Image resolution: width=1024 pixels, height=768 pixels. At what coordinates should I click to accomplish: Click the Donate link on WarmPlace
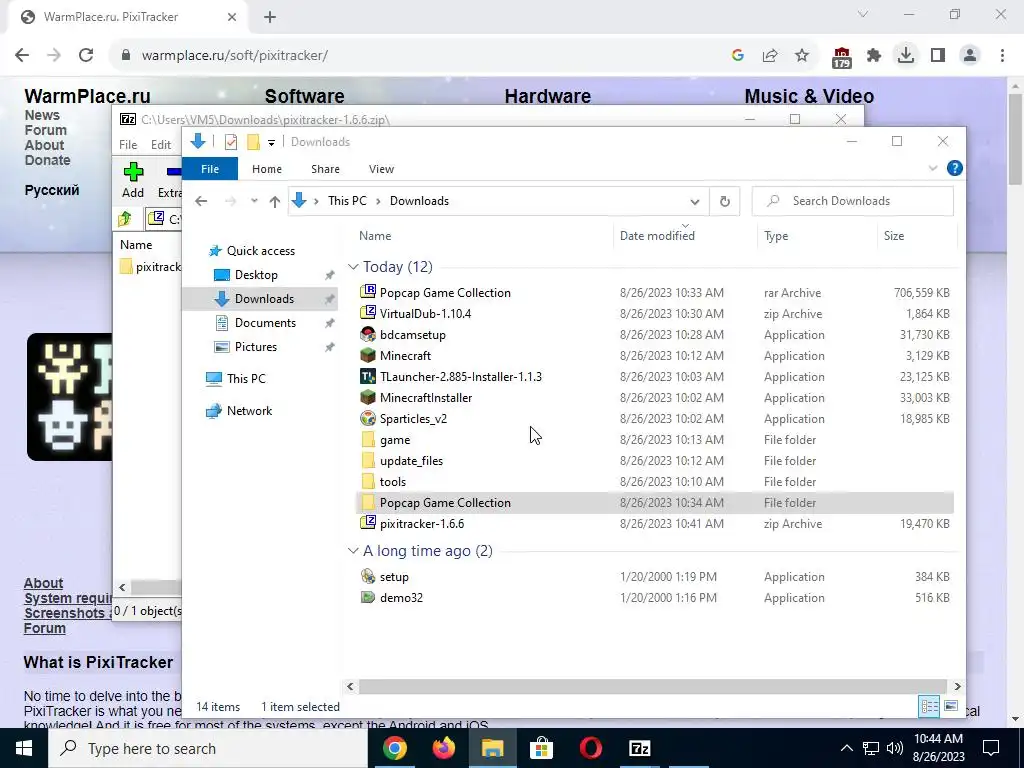point(47,160)
